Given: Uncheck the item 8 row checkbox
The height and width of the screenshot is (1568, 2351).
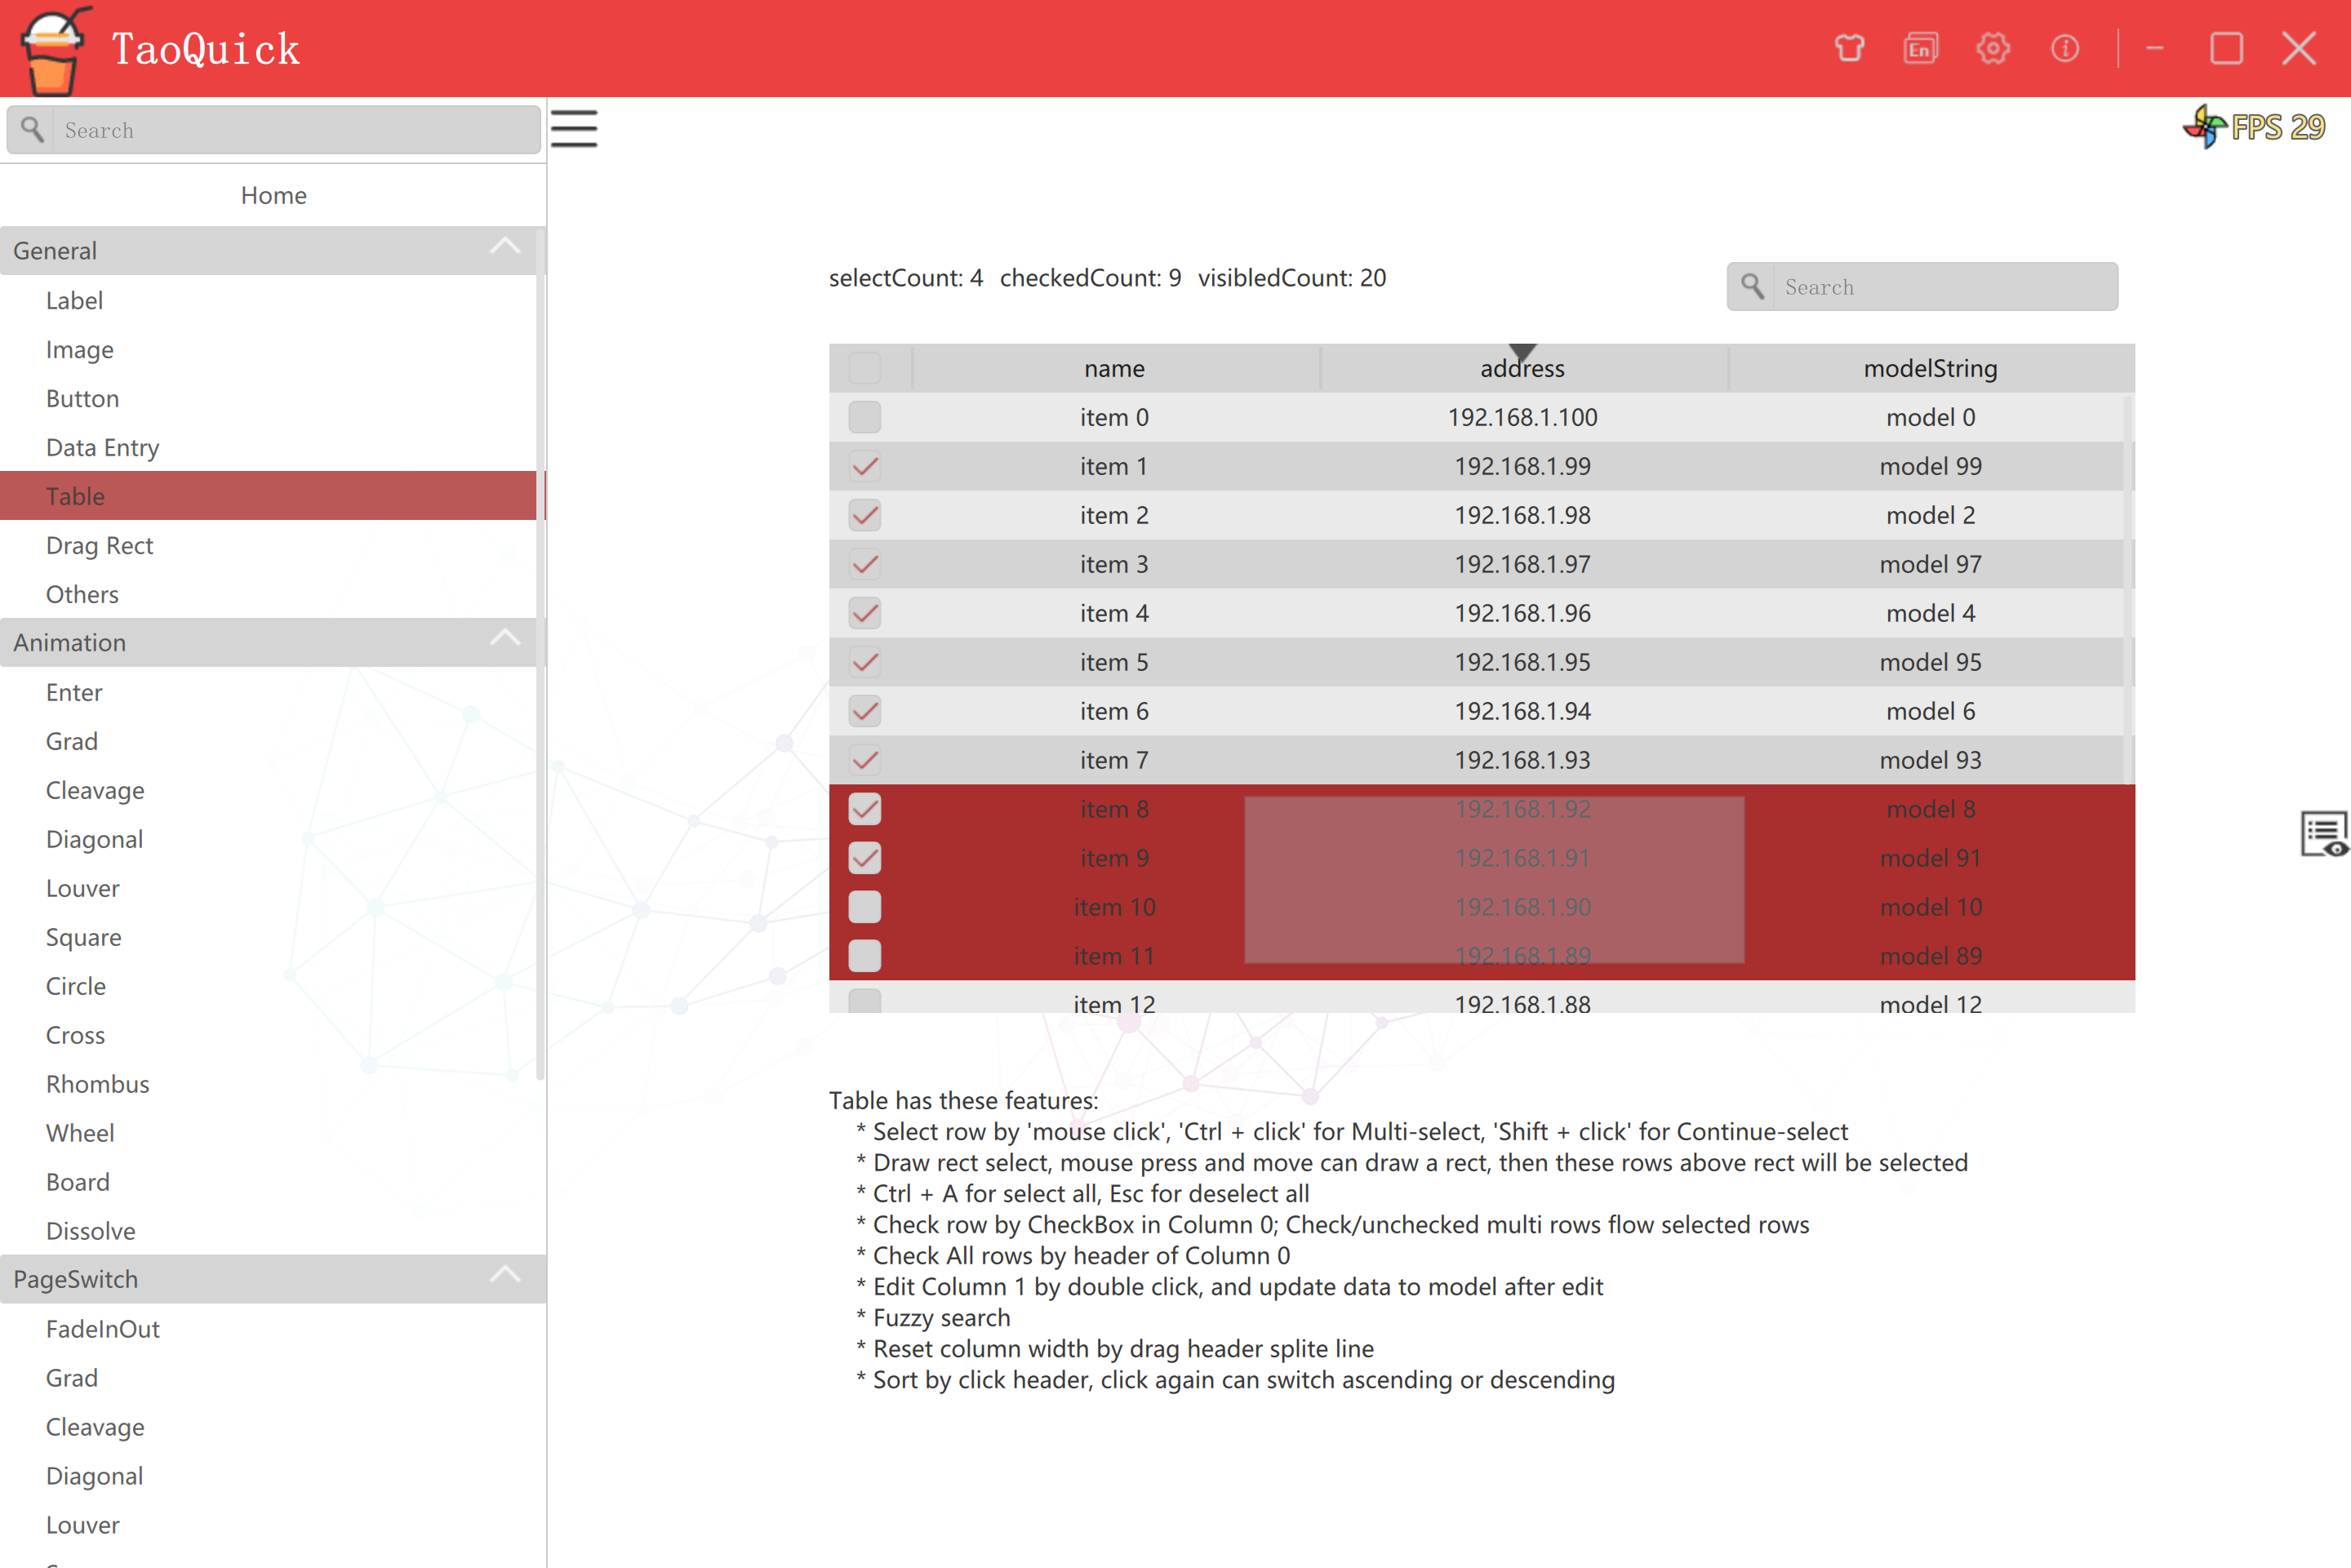Looking at the screenshot, I should click(864, 809).
